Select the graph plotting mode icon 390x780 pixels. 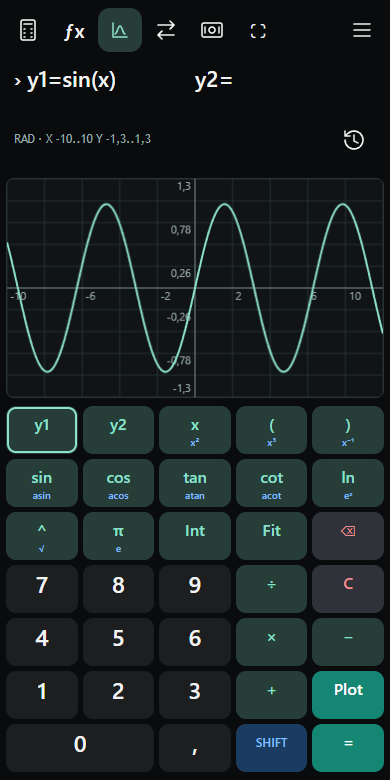[x=120, y=30]
